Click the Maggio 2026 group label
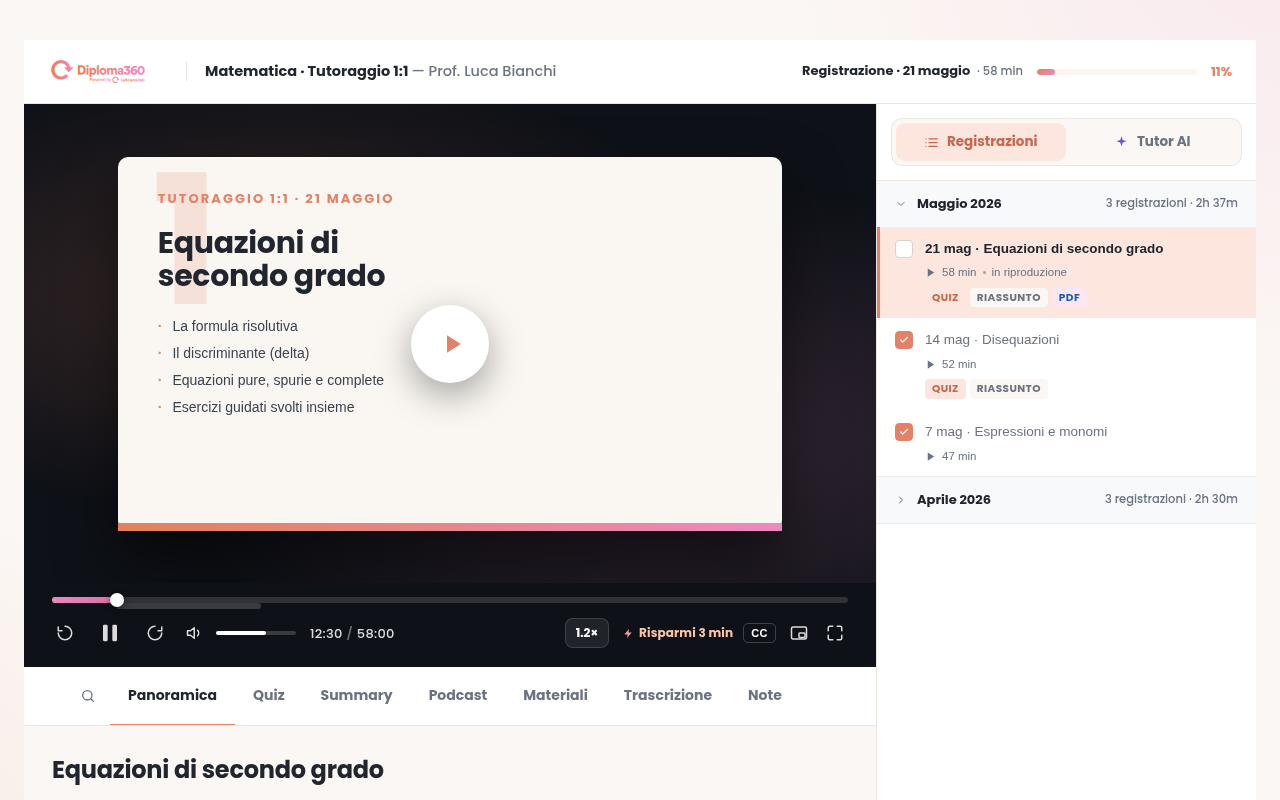Viewport: 1280px width, 800px height. click(x=959, y=204)
